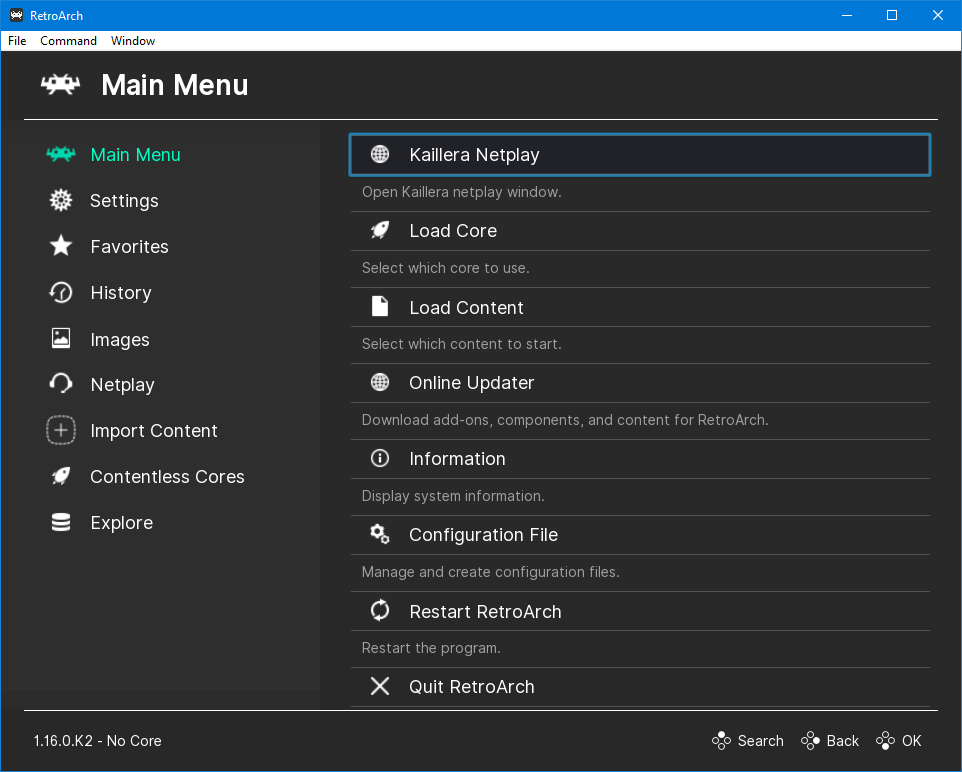
Task: Click the '1.16.0.K2 - No Core' version text
Action: [x=98, y=741]
